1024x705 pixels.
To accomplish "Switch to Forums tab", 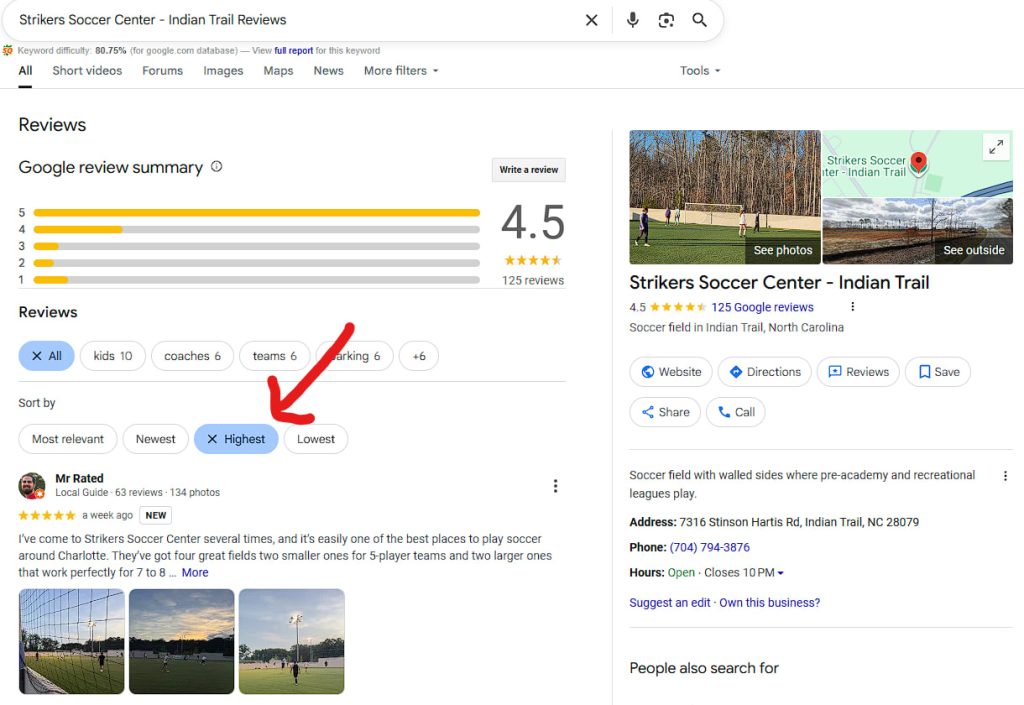I will coord(163,70).
